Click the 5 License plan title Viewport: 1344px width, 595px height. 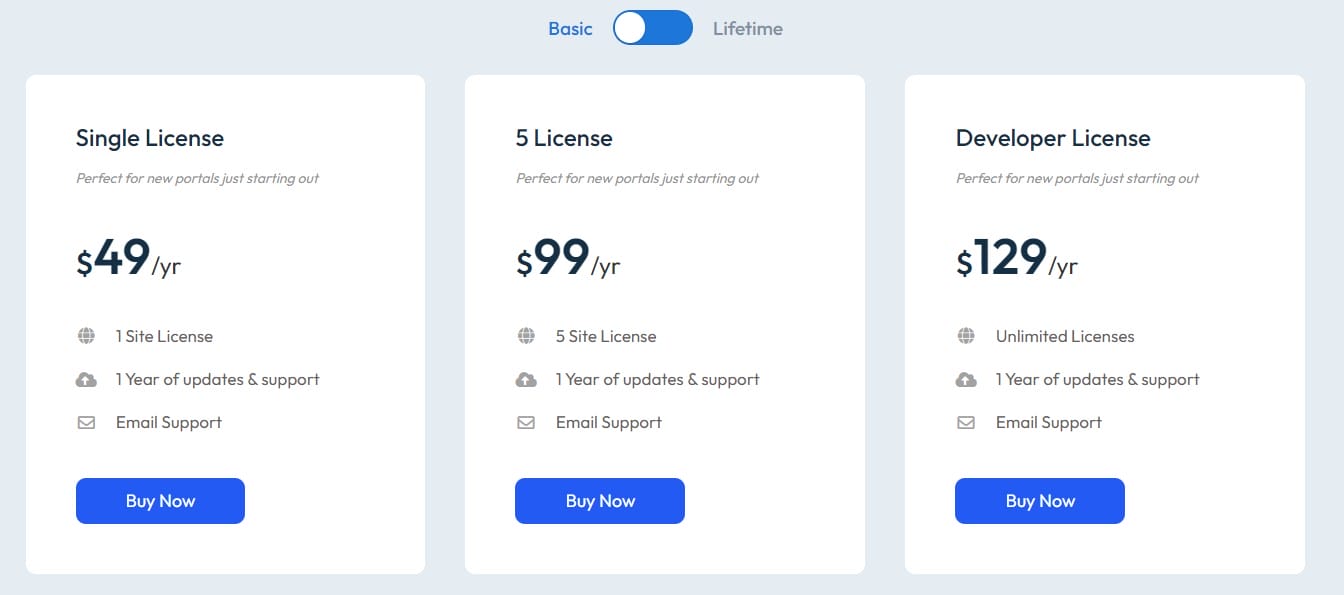coord(564,138)
